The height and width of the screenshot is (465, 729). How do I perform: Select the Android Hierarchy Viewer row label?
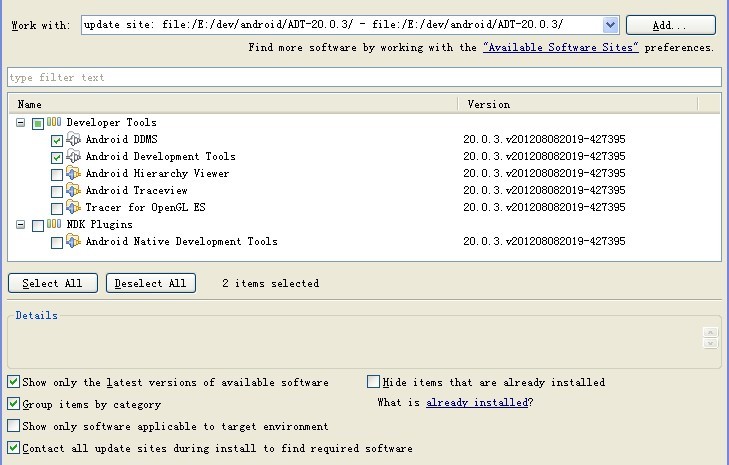(157, 173)
